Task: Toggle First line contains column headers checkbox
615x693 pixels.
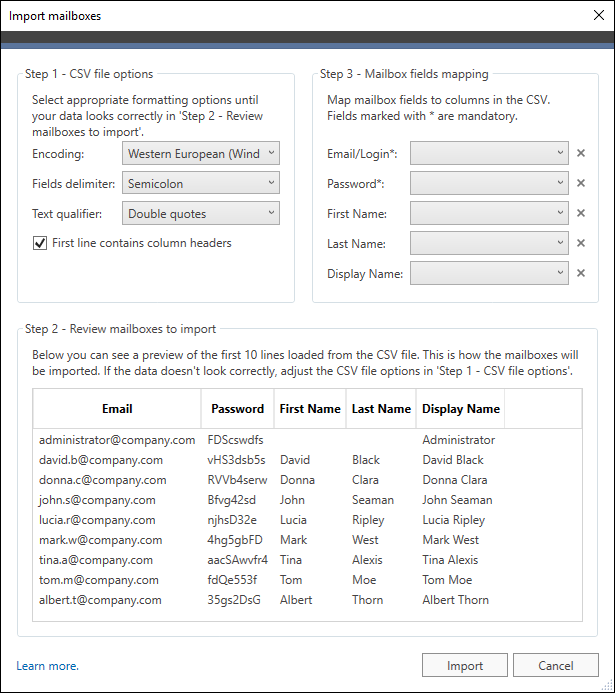Action: click(40, 243)
